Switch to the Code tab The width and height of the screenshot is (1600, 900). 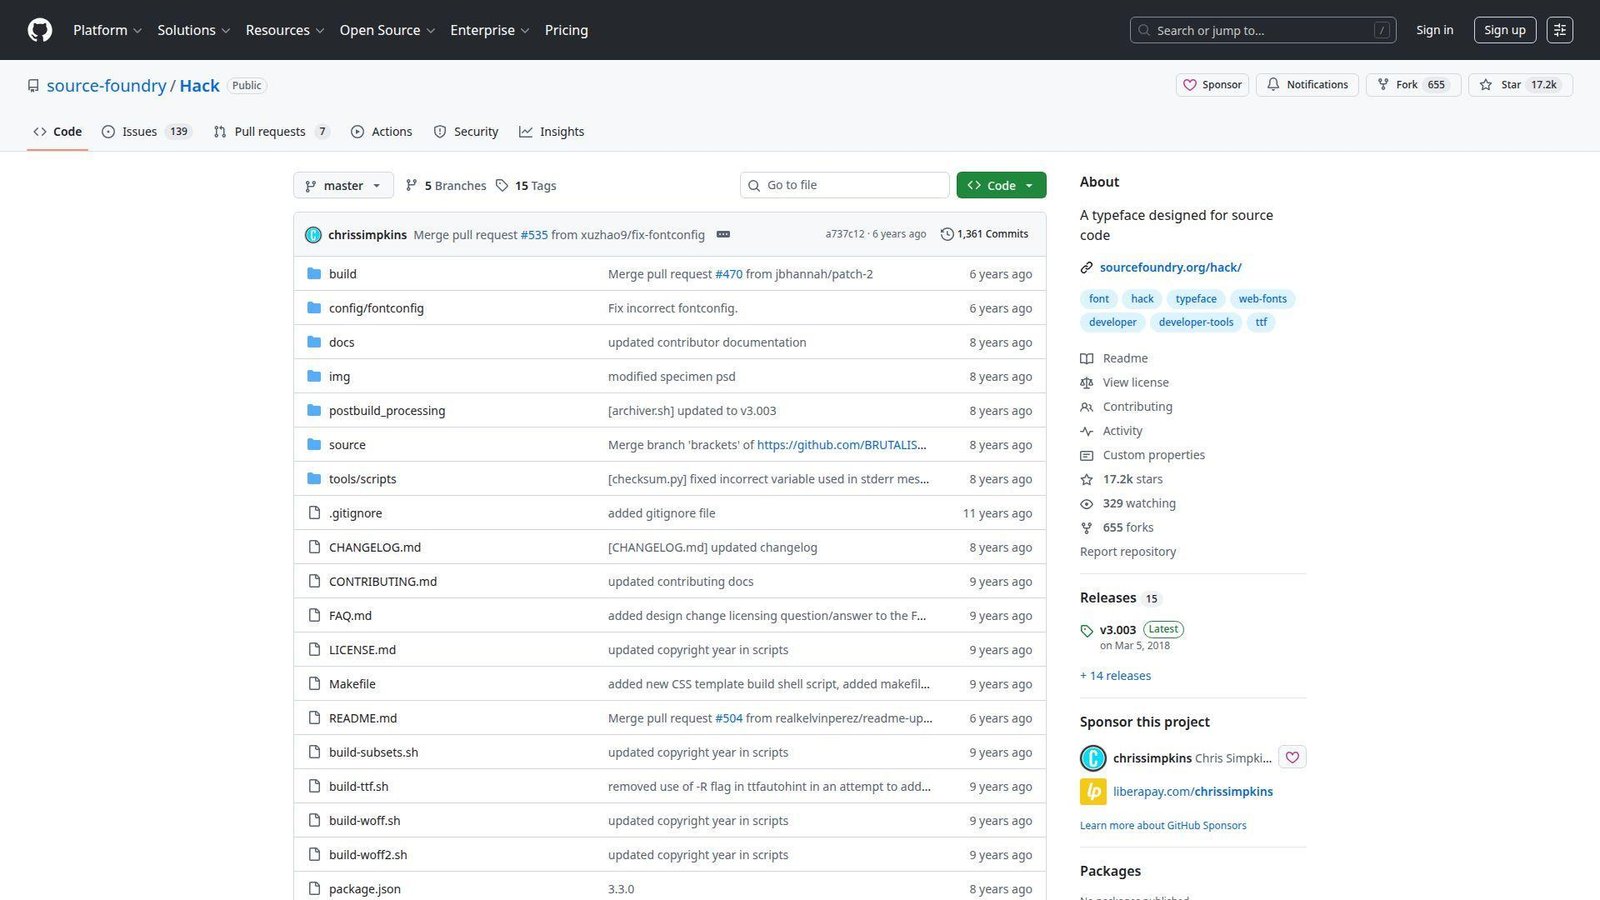click(58, 131)
